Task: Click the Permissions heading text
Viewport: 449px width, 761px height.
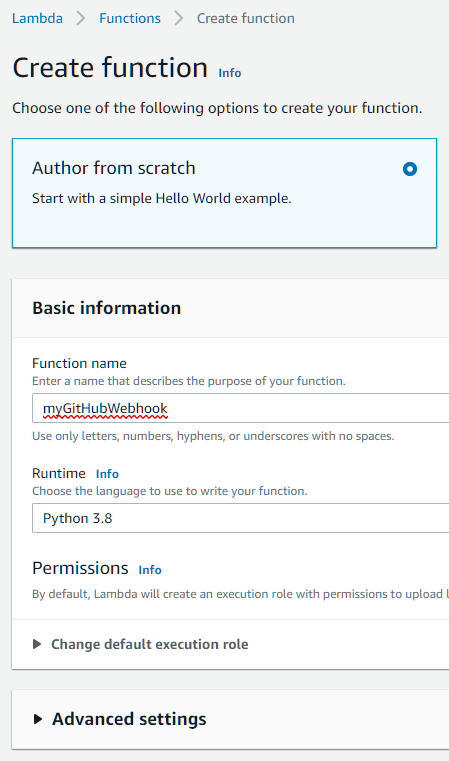Action: 80,568
